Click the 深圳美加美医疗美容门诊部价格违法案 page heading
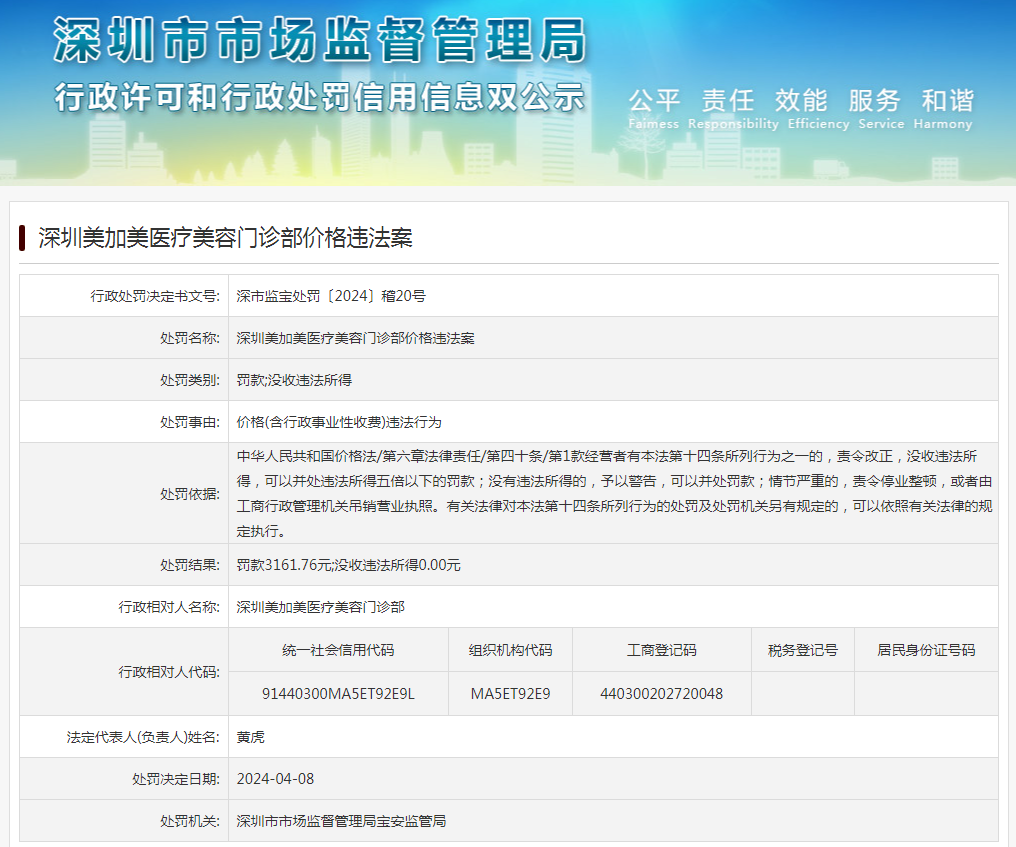Viewport: 1016px width, 847px height. click(x=225, y=238)
